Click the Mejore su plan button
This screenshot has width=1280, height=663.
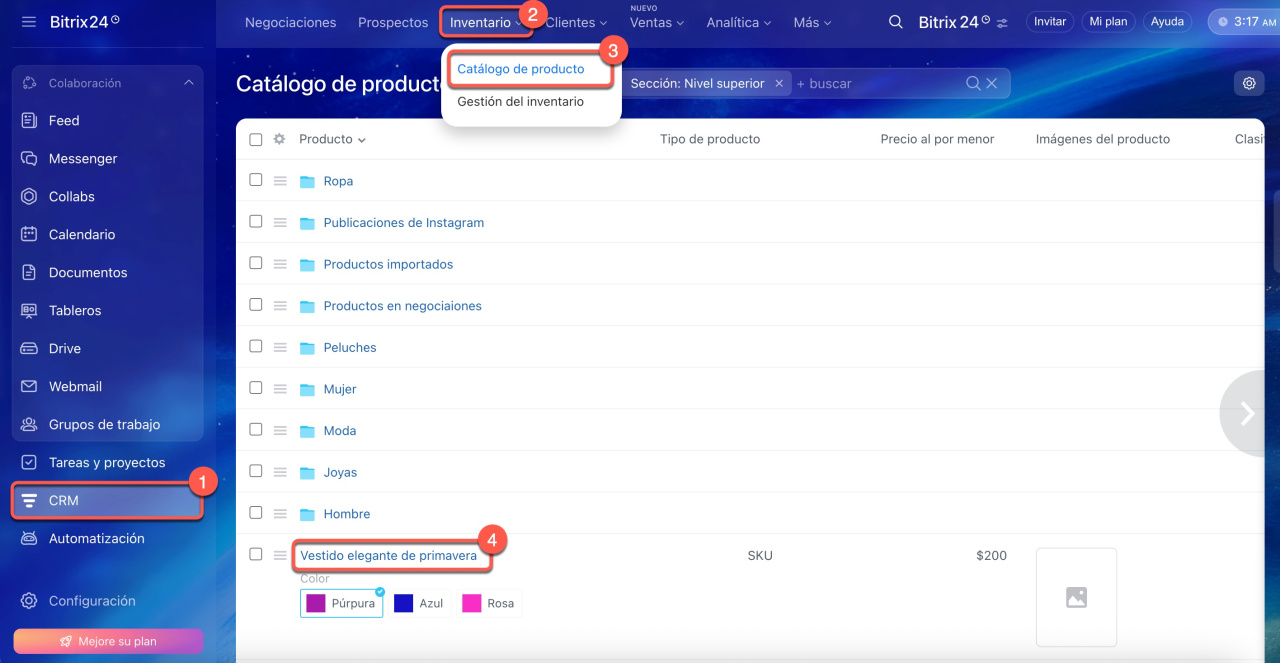[x=108, y=641]
